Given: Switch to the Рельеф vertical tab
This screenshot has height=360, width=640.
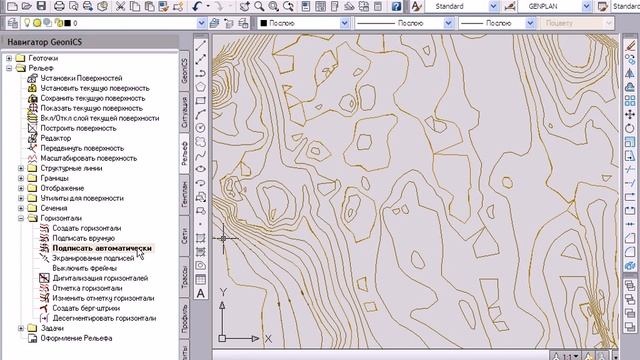Looking at the screenshot, I should tap(184, 153).
